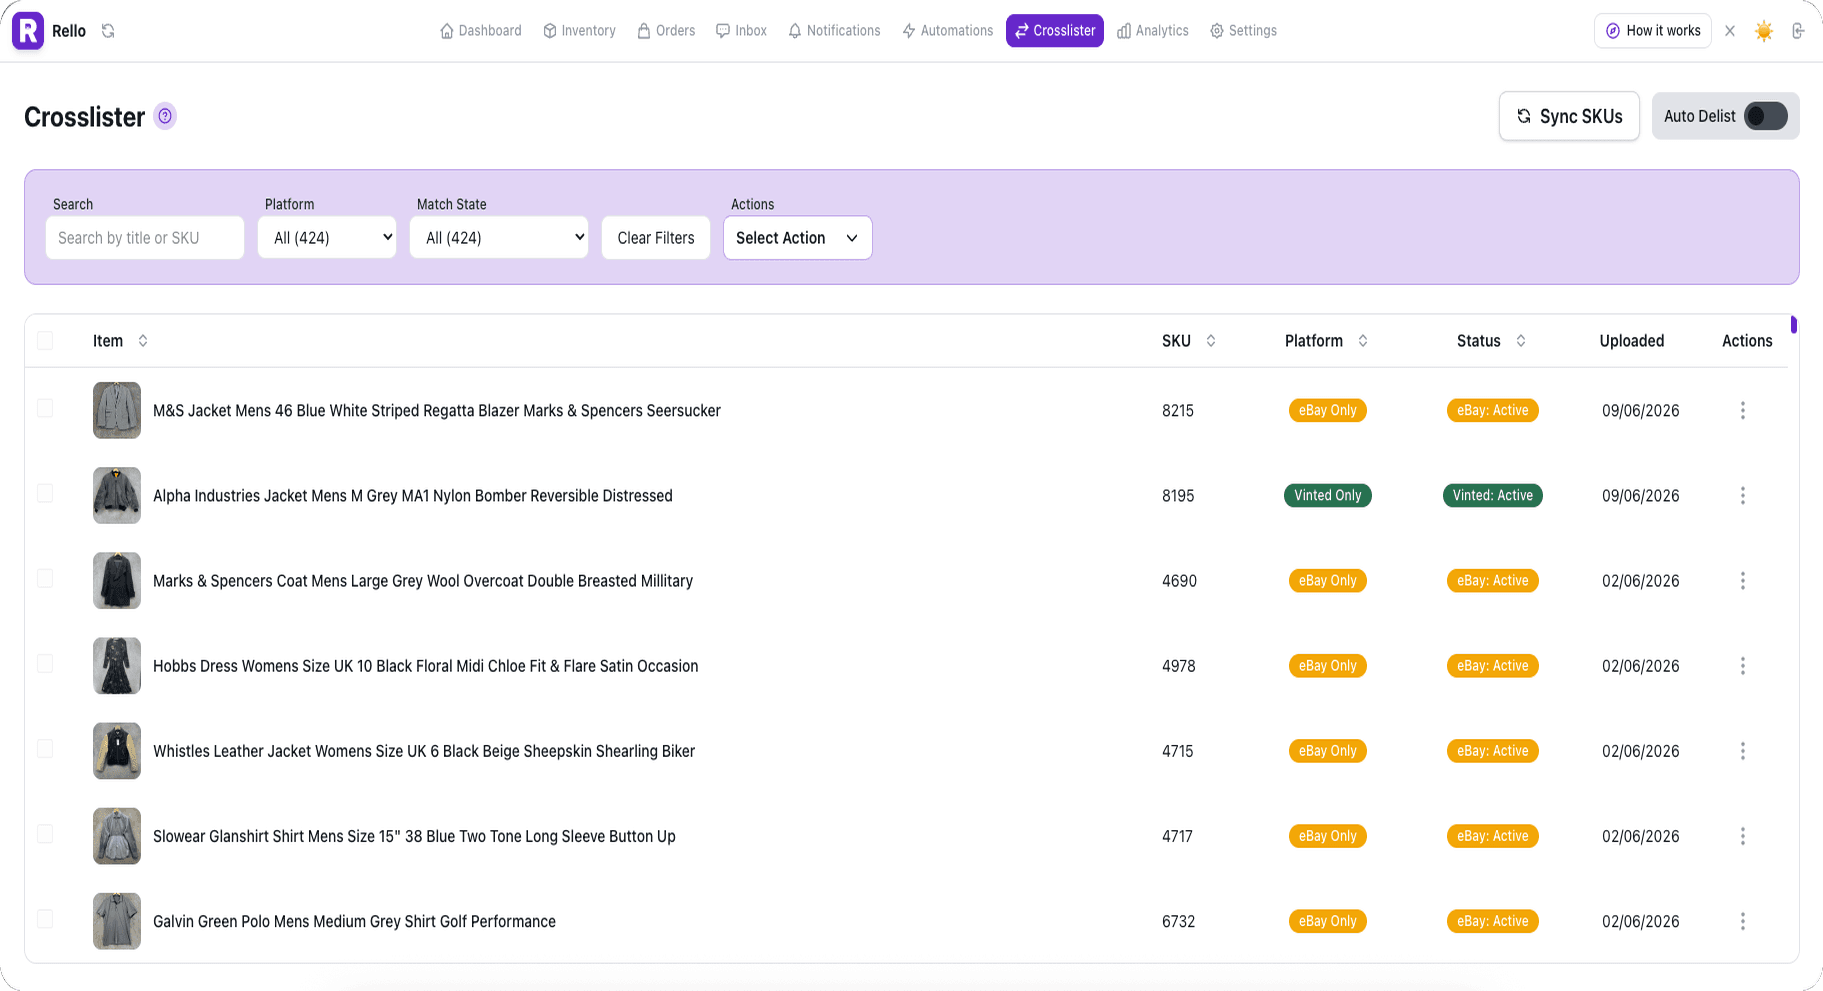The height and width of the screenshot is (991, 1823).
Task: Open the Galvin Green Polo item title
Action: 354,921
